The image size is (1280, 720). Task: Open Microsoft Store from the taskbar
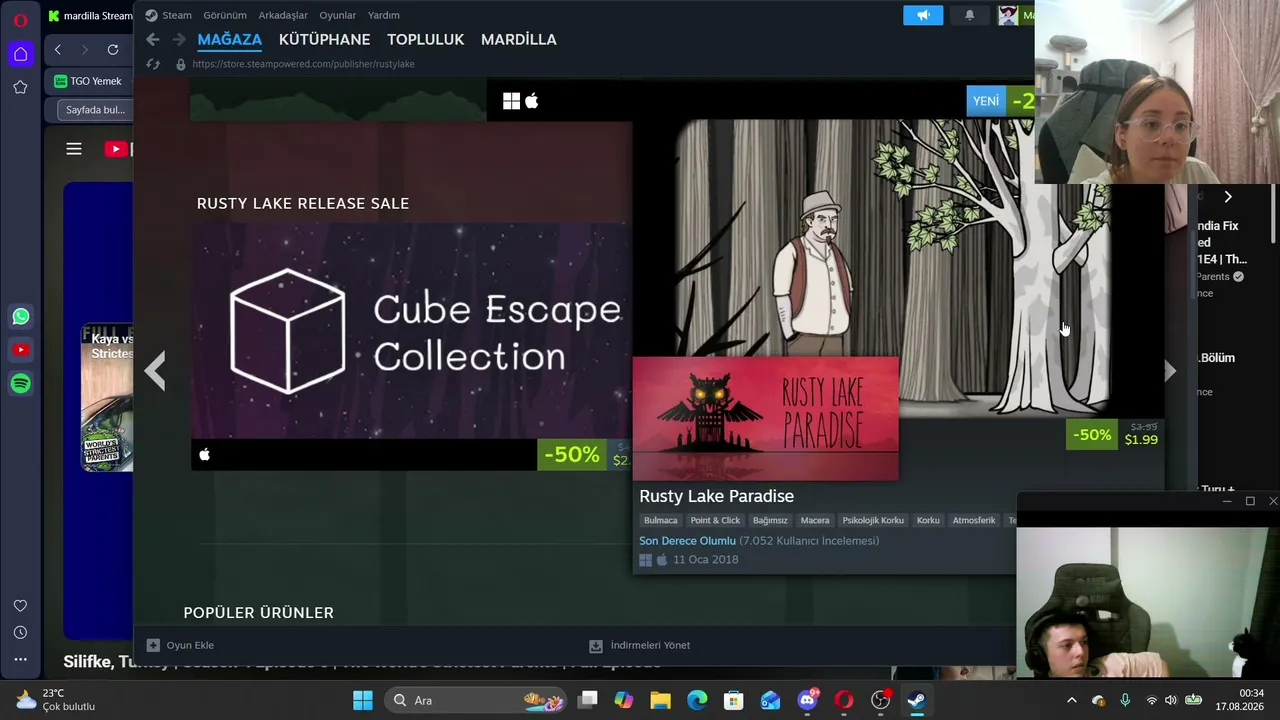tap(734, 700)
